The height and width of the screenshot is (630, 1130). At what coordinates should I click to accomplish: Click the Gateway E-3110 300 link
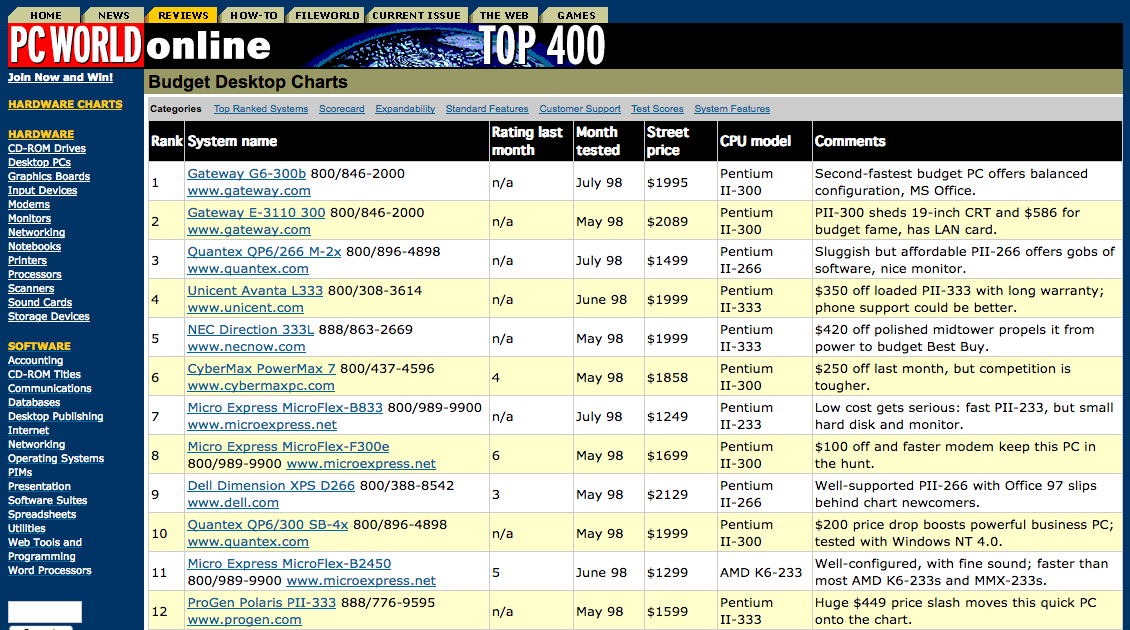point(257,213)
